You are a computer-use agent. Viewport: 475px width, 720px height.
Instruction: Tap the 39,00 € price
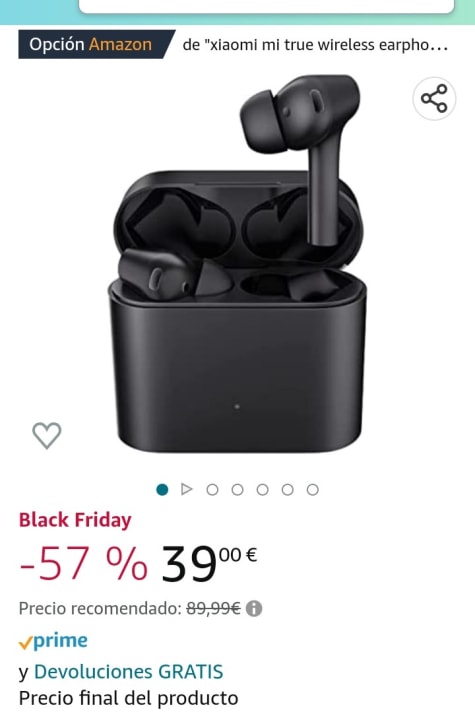(209, 563)
